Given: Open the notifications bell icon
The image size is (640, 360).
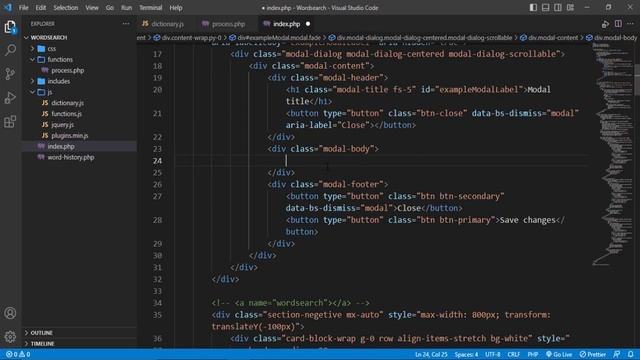Looking at the screenshot, I should click(x=631, y=354).
